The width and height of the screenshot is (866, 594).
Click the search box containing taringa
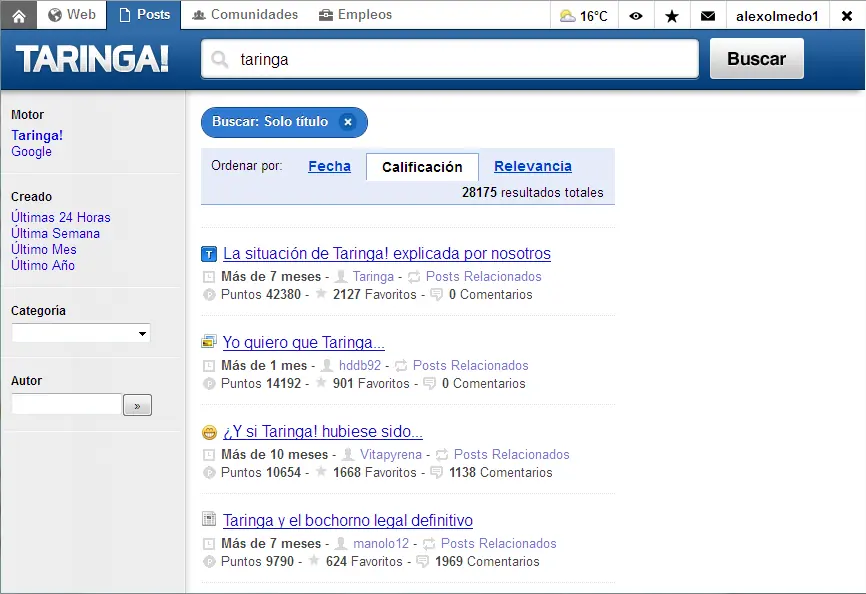click(x=450, y=59)
